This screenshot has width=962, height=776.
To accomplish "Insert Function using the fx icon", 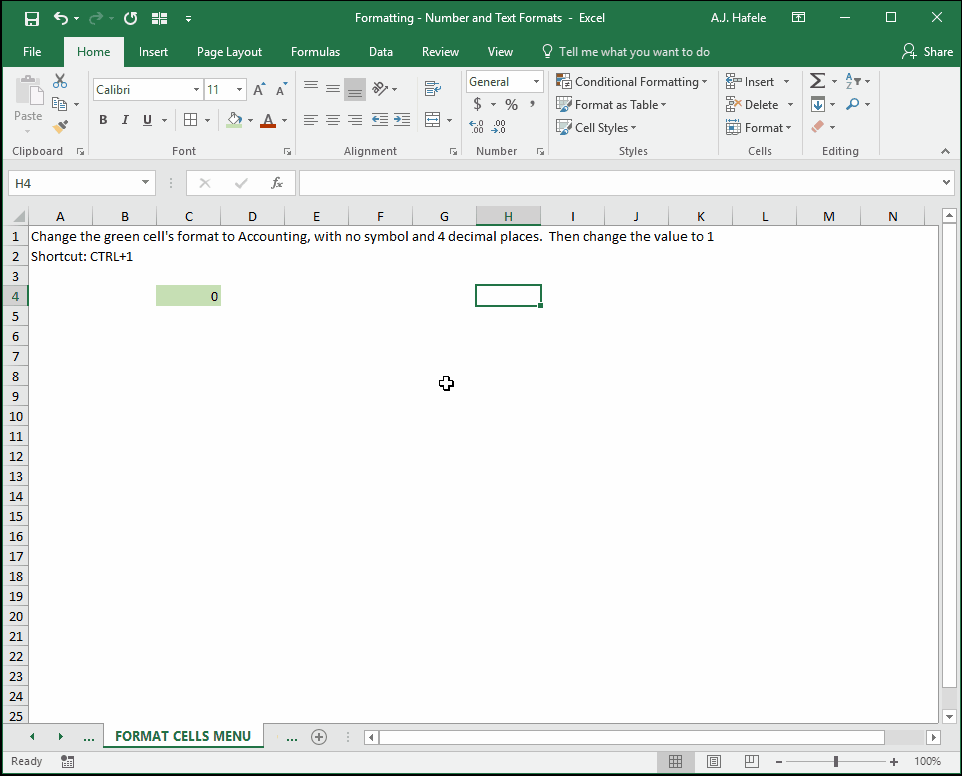I will point(277,183).
